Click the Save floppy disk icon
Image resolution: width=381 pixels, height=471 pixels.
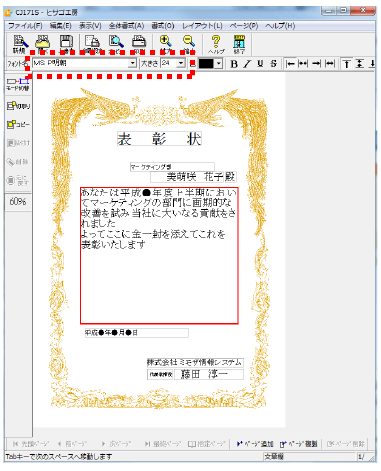[66, 44]
